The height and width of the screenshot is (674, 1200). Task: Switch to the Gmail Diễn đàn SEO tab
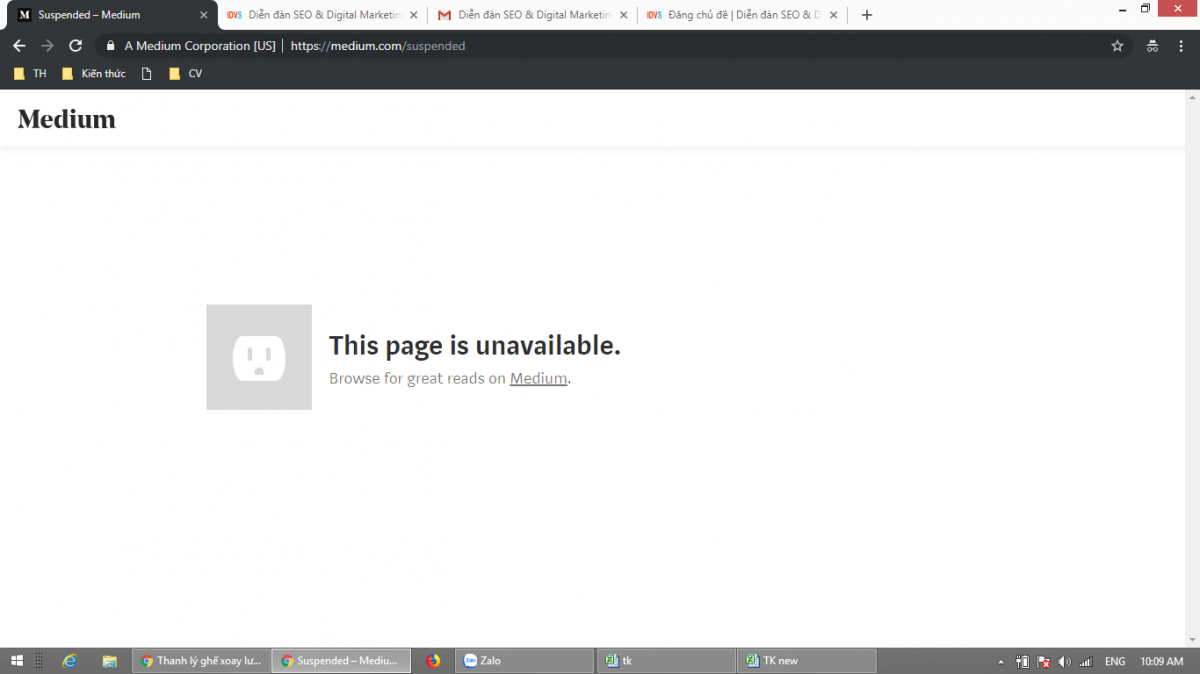533,15
